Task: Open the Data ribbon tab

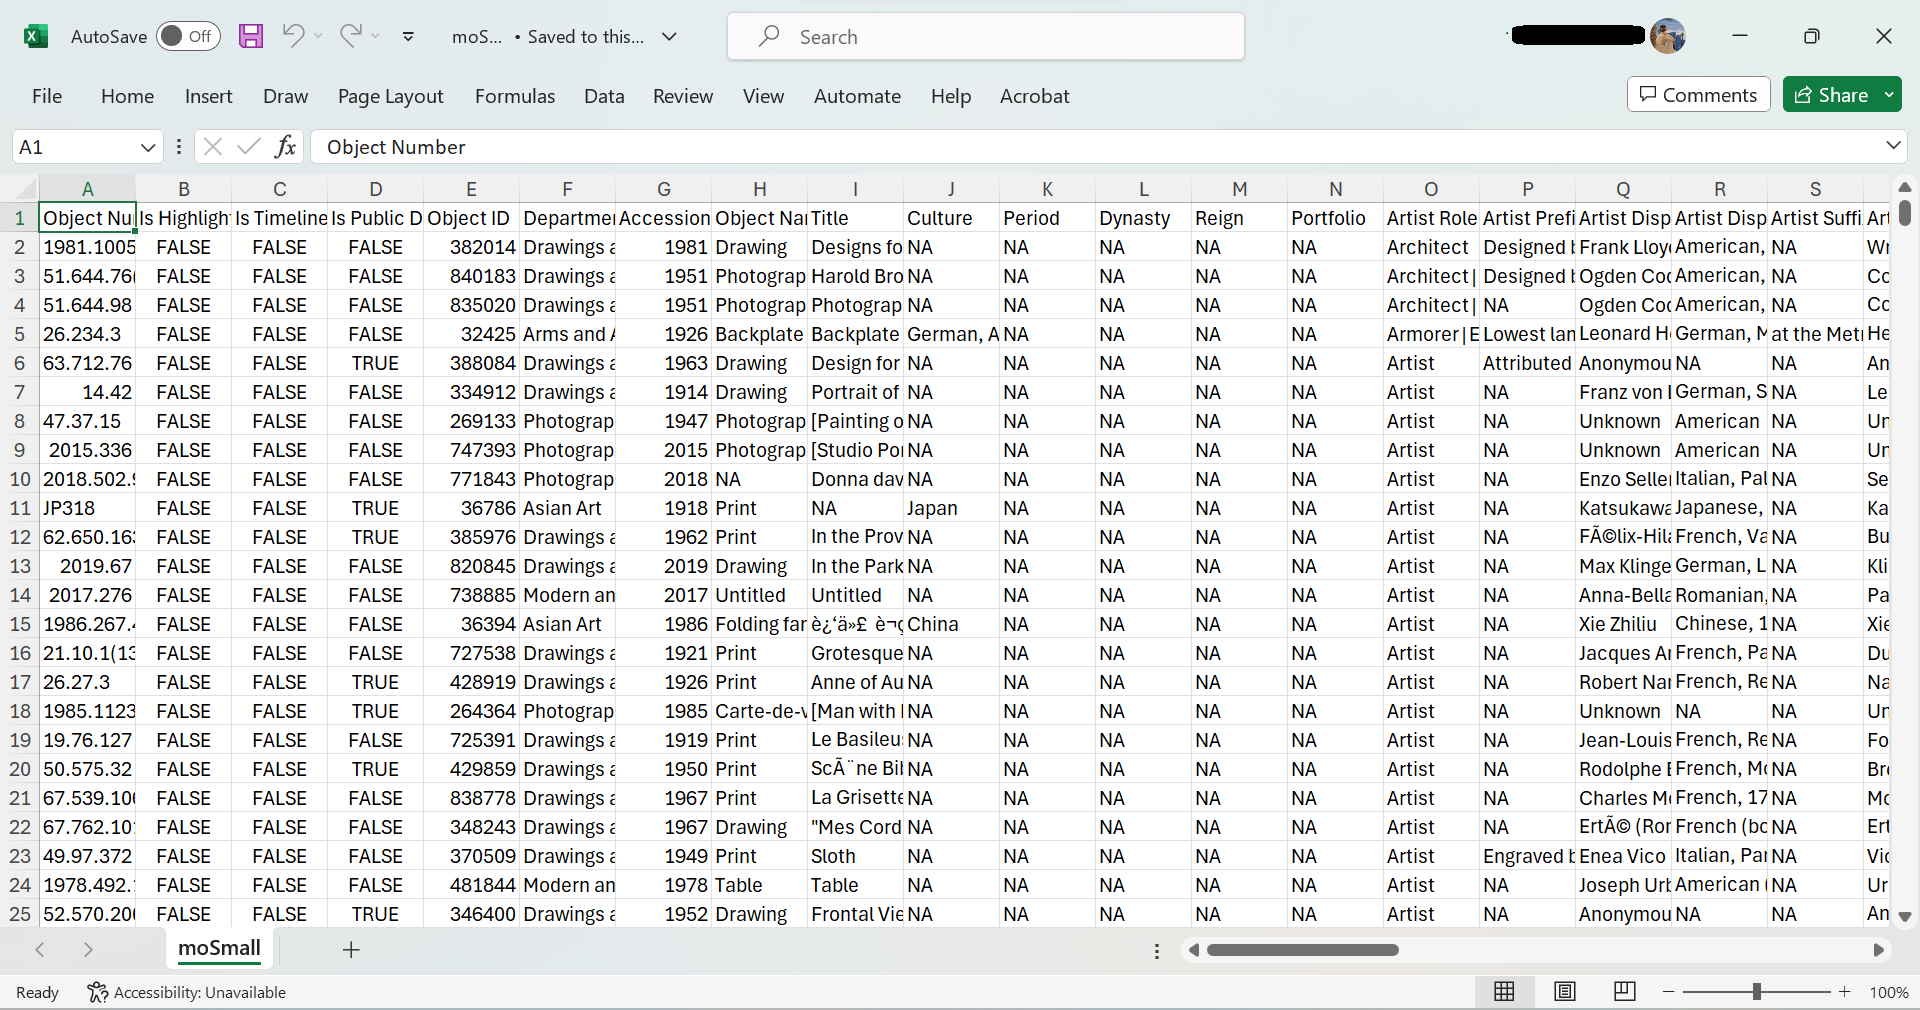Action: [604, 96]
